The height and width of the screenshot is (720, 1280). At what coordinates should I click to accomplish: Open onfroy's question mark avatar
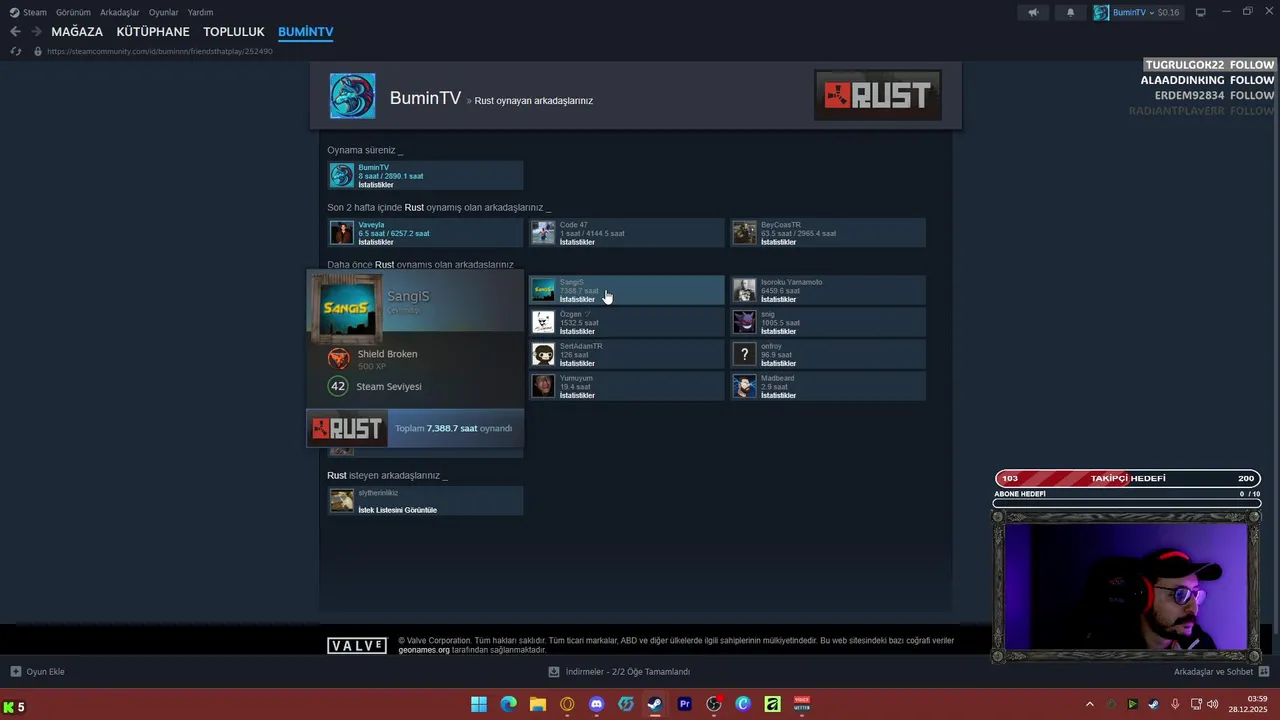point(744,354)
